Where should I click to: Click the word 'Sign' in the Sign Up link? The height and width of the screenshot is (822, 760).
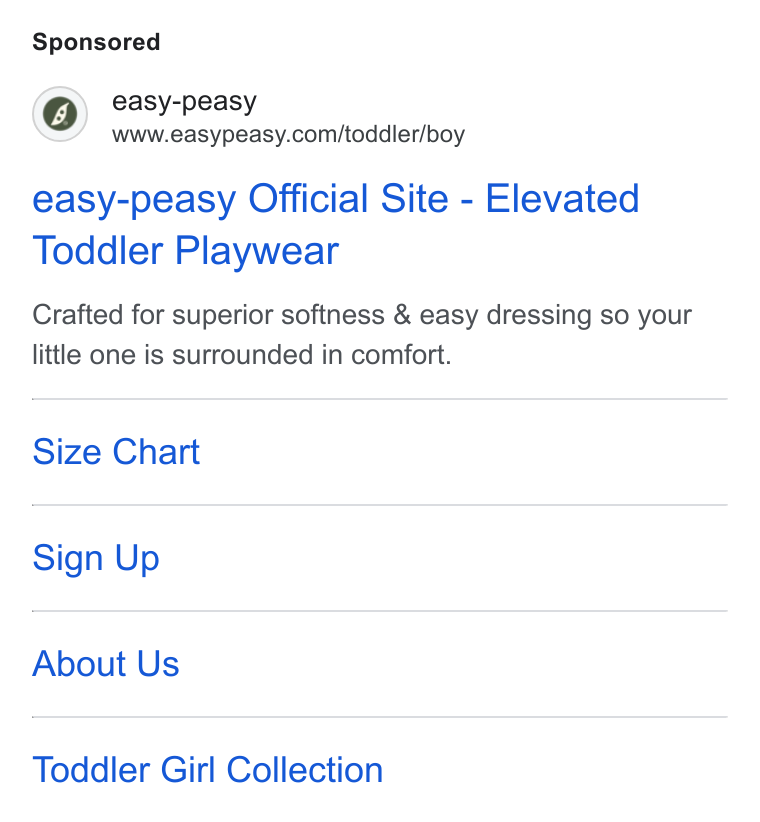pos(68,558)
